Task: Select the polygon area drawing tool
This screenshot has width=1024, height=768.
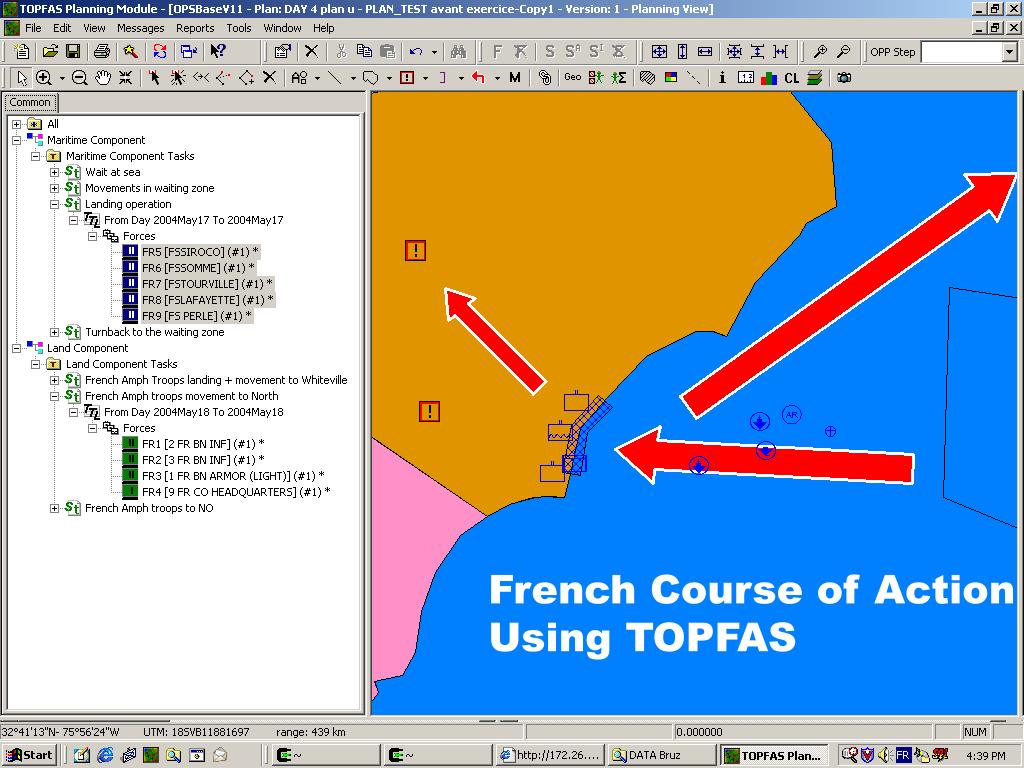Action: (x=370, y=78)
